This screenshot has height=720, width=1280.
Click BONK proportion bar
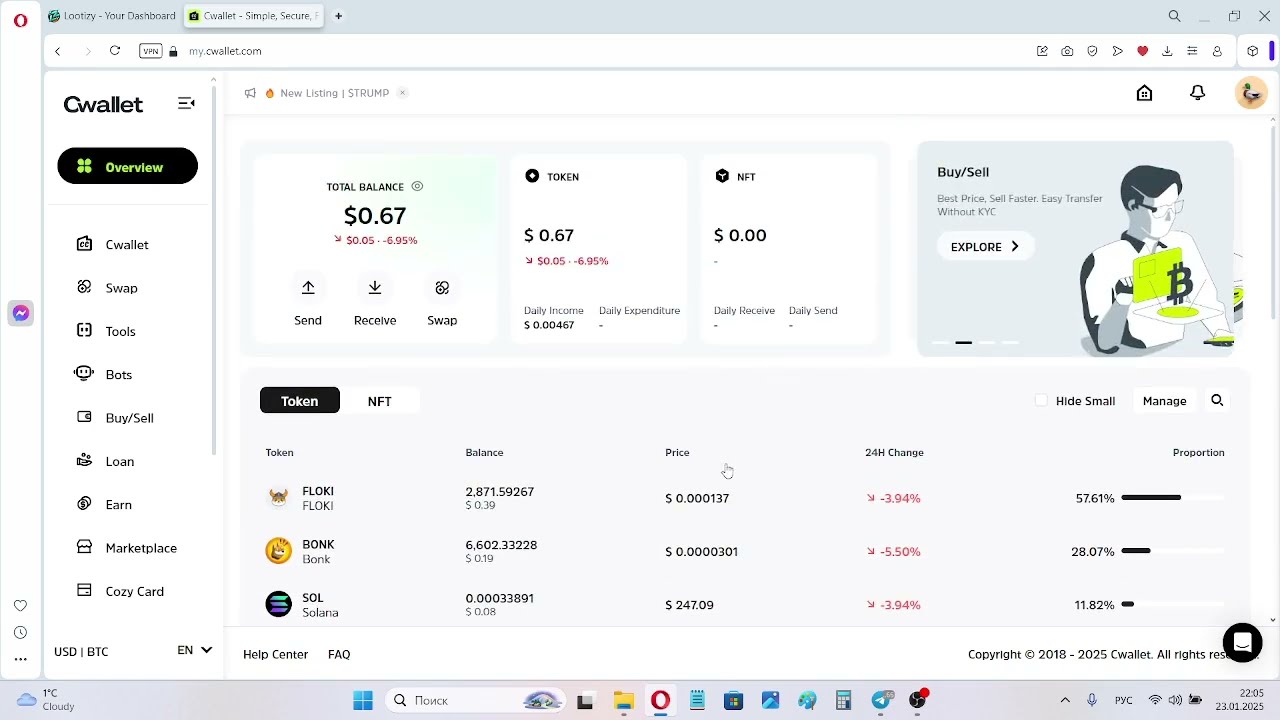[x=1173, y=551]
